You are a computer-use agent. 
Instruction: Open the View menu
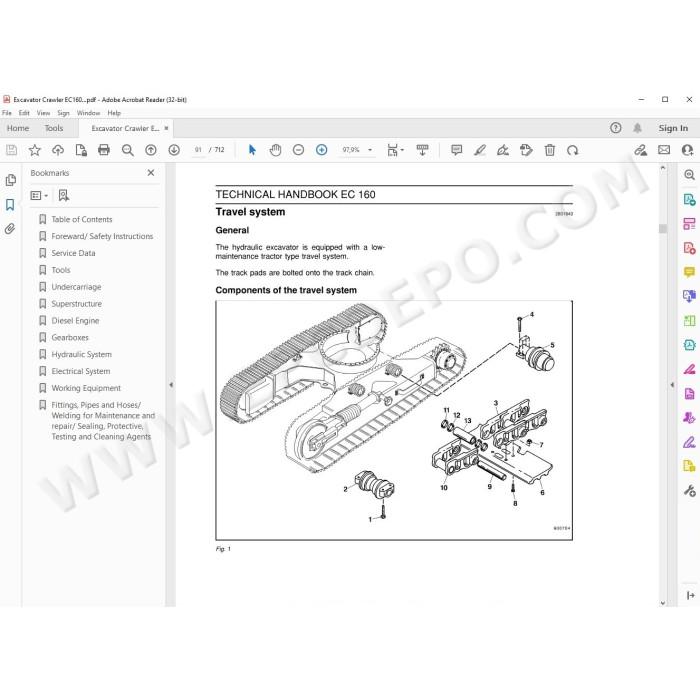43,113
